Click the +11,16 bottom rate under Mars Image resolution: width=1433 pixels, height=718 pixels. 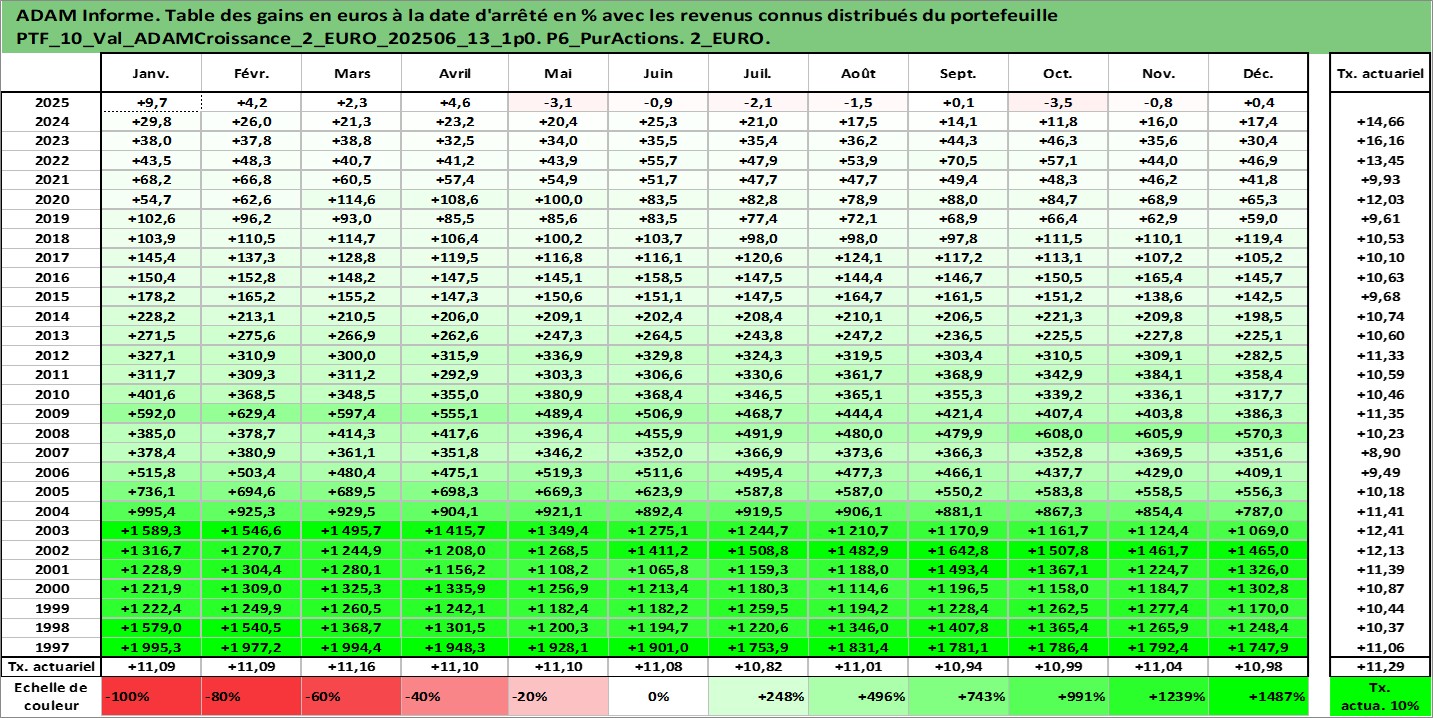pos(351,666)
